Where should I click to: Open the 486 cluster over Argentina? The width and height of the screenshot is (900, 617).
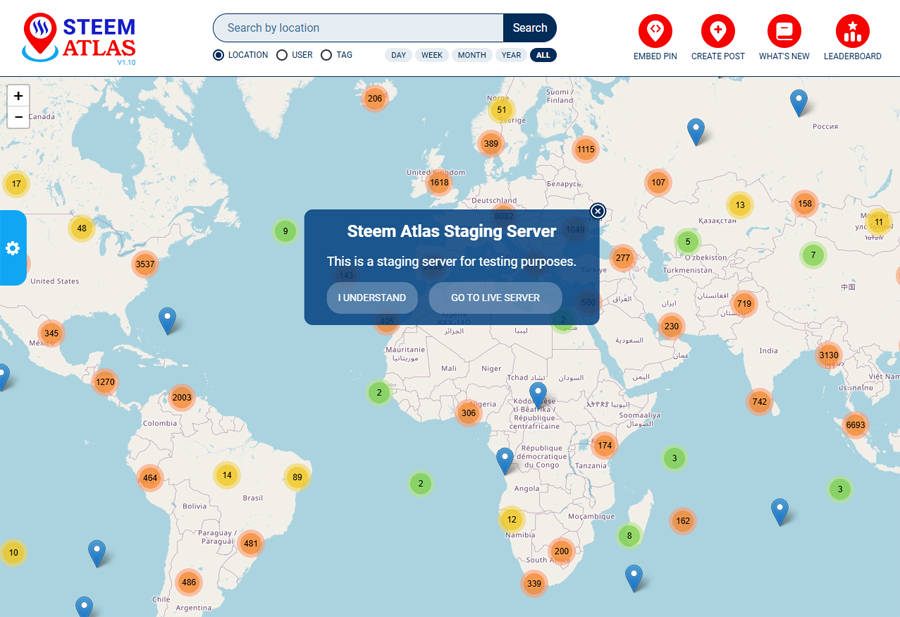(x=189, y=582)
